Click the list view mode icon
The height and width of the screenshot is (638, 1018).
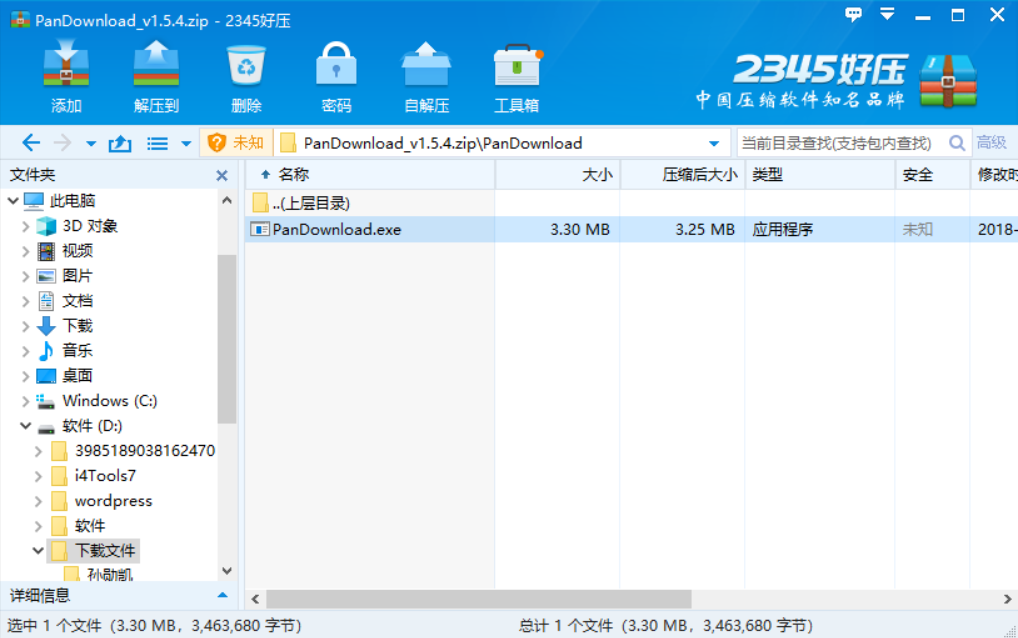pyautogui.click(x=157, y=143)
